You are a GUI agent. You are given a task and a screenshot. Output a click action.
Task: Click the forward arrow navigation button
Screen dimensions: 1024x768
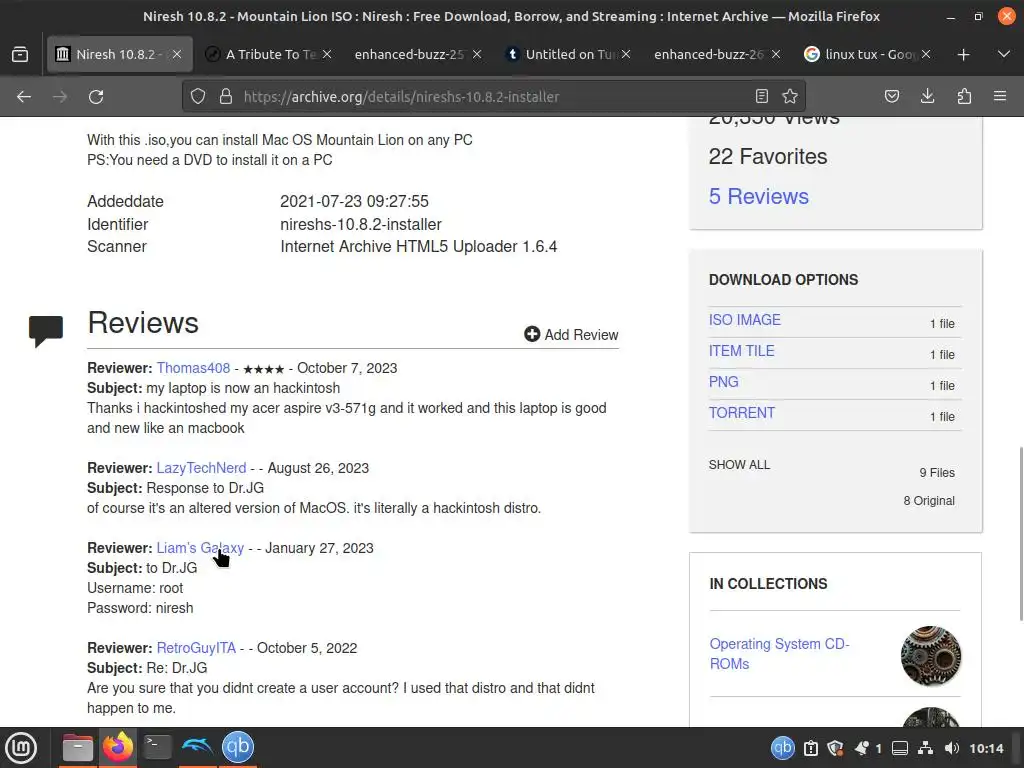pyautogui.click(x=60, y=97)
